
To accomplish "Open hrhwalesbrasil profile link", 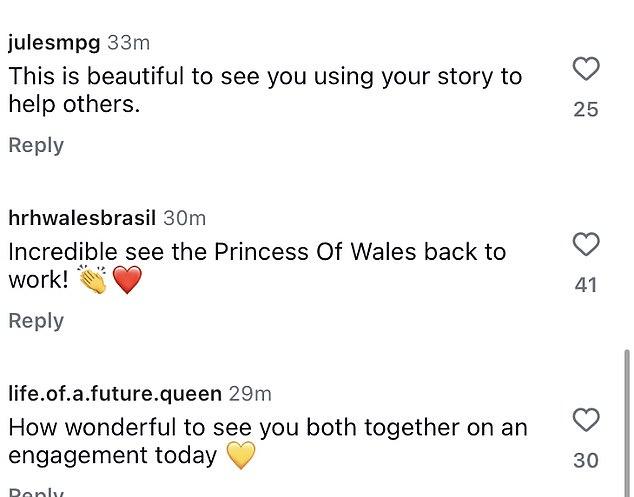I will (82, 218).
